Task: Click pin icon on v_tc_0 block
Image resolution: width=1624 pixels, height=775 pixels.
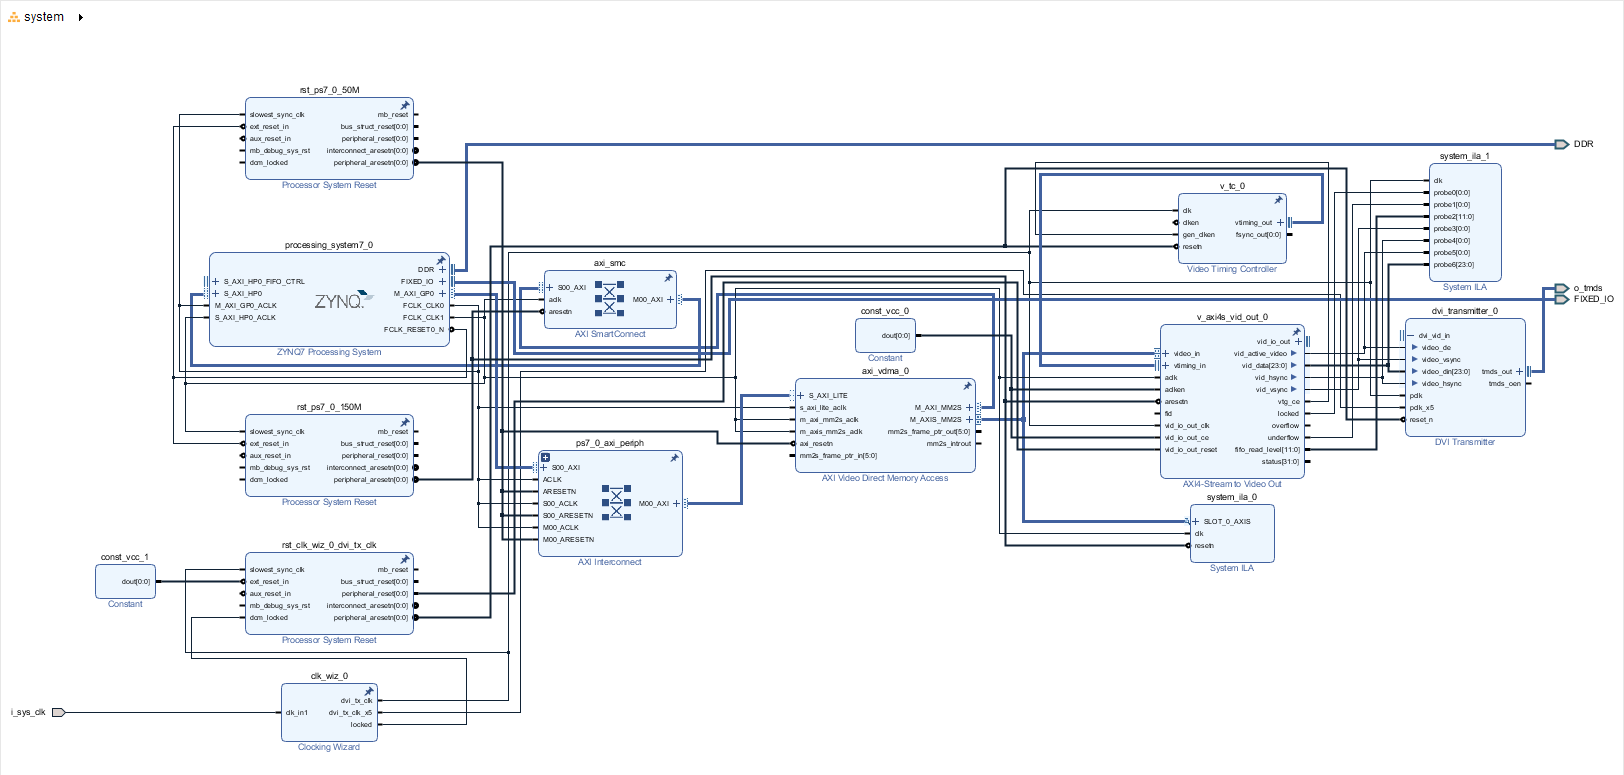Action: tap(1278, 200)
